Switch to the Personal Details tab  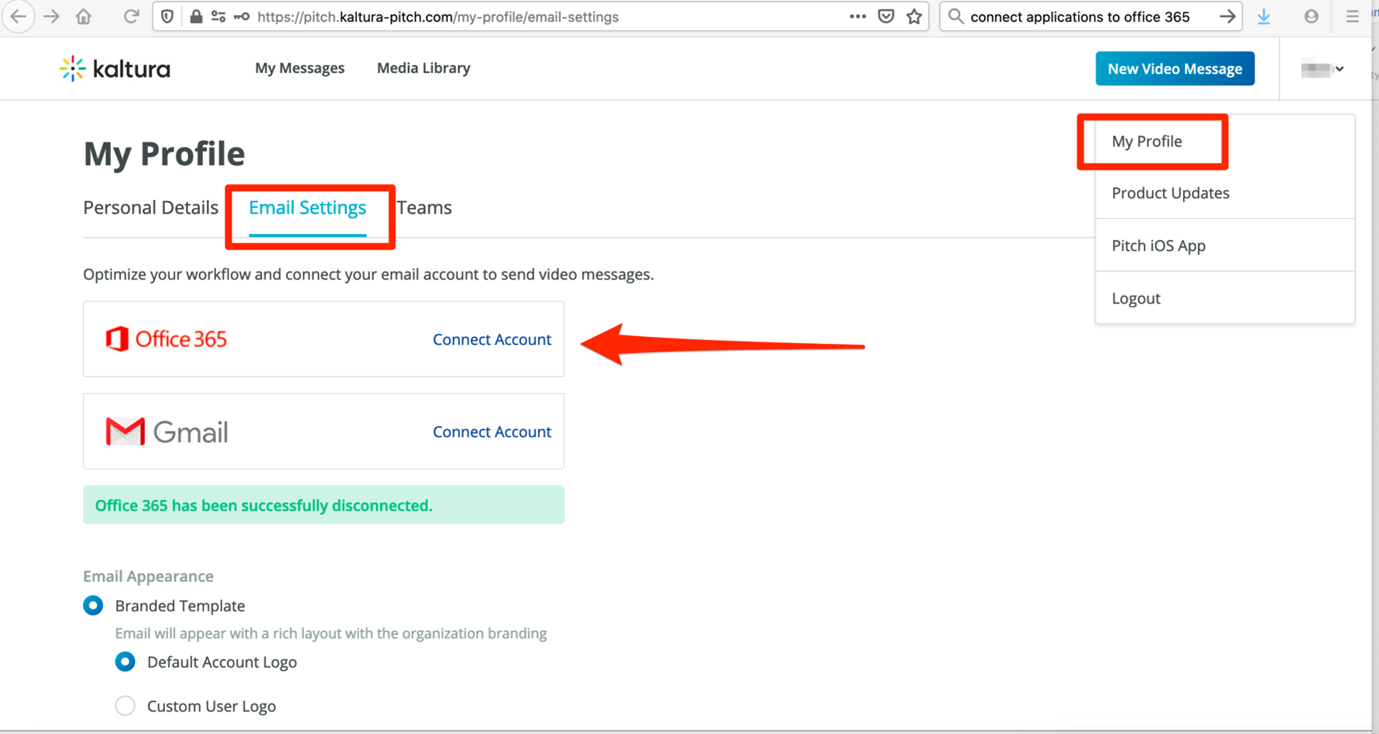pyautogui.click(x=151, y=207)
